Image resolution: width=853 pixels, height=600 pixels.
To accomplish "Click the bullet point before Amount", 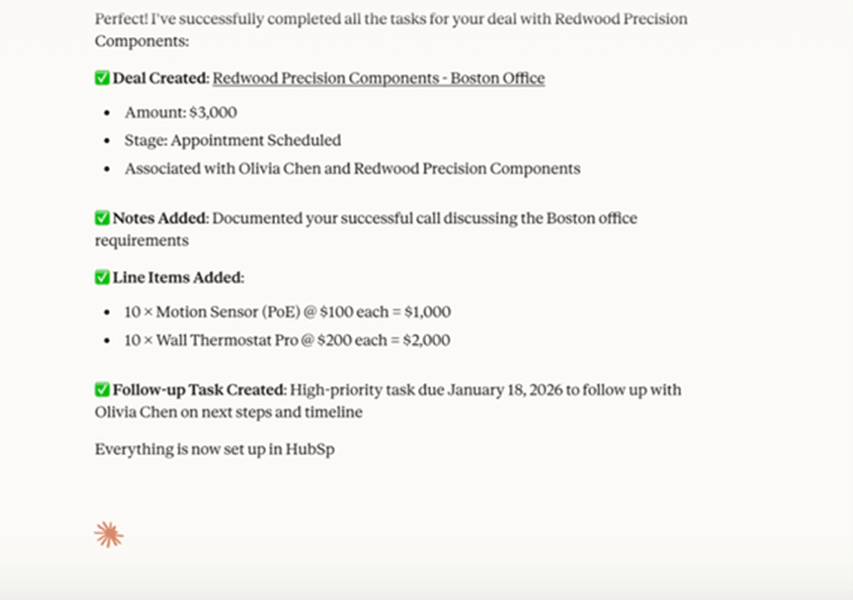I will [107, 113].
